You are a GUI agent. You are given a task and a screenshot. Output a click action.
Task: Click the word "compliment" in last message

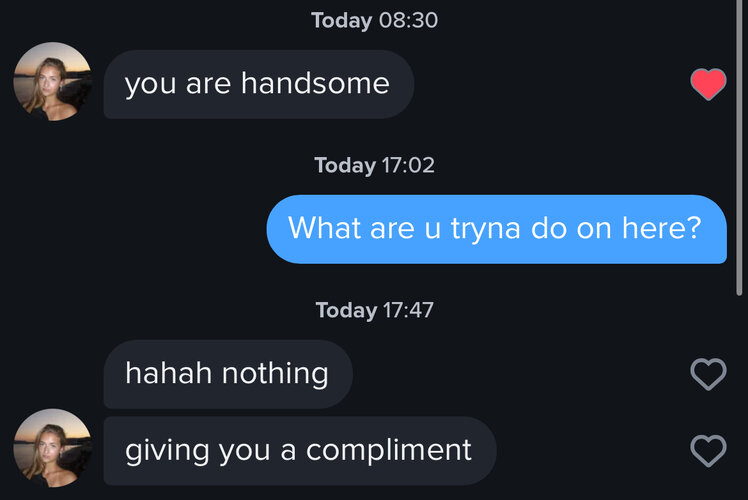(x=389, y=451)
